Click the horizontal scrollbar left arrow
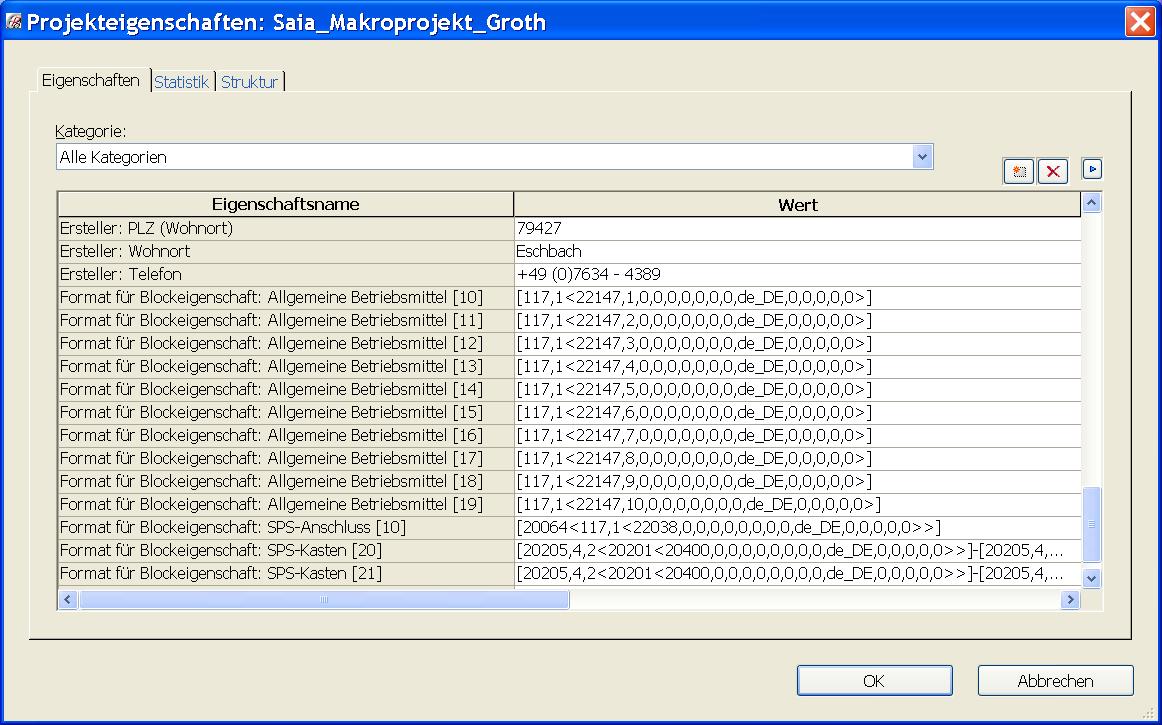The width and height of the screenshot is (1162, 725). tap(68, 600)
